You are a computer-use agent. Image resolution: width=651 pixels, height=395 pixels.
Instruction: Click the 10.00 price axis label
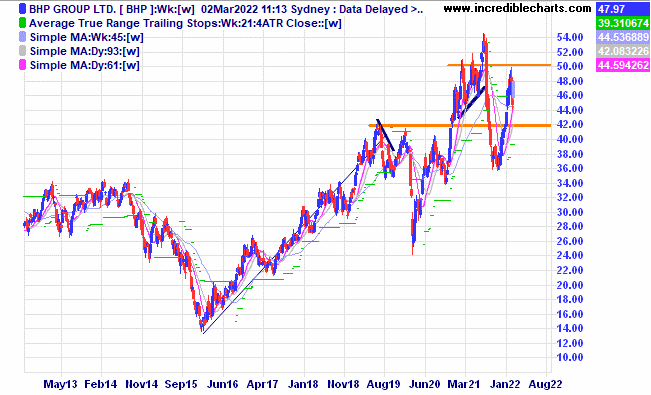[x=570, y=358]
